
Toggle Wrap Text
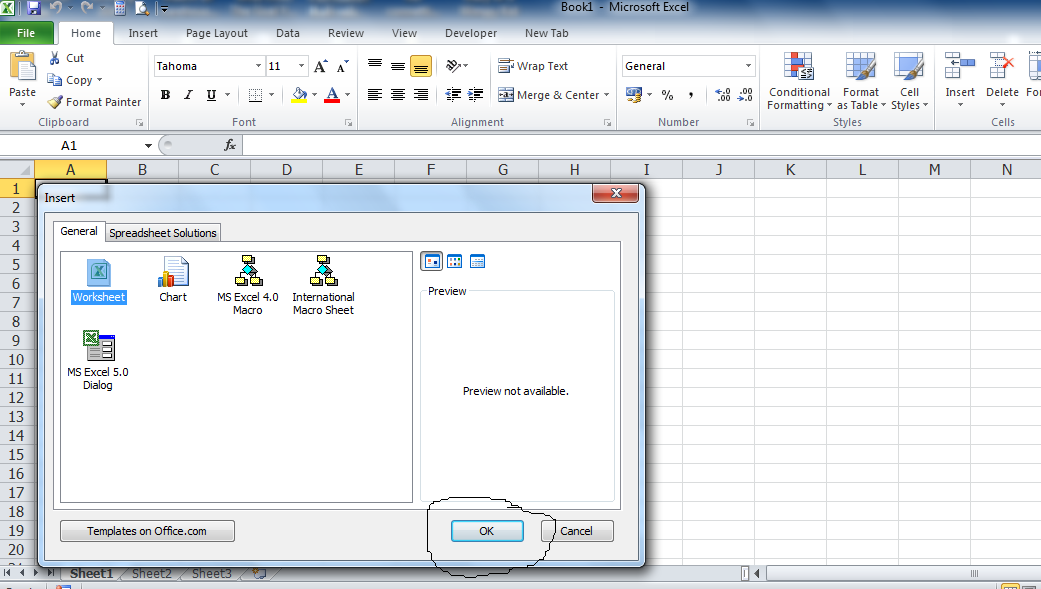coord(533,66)
